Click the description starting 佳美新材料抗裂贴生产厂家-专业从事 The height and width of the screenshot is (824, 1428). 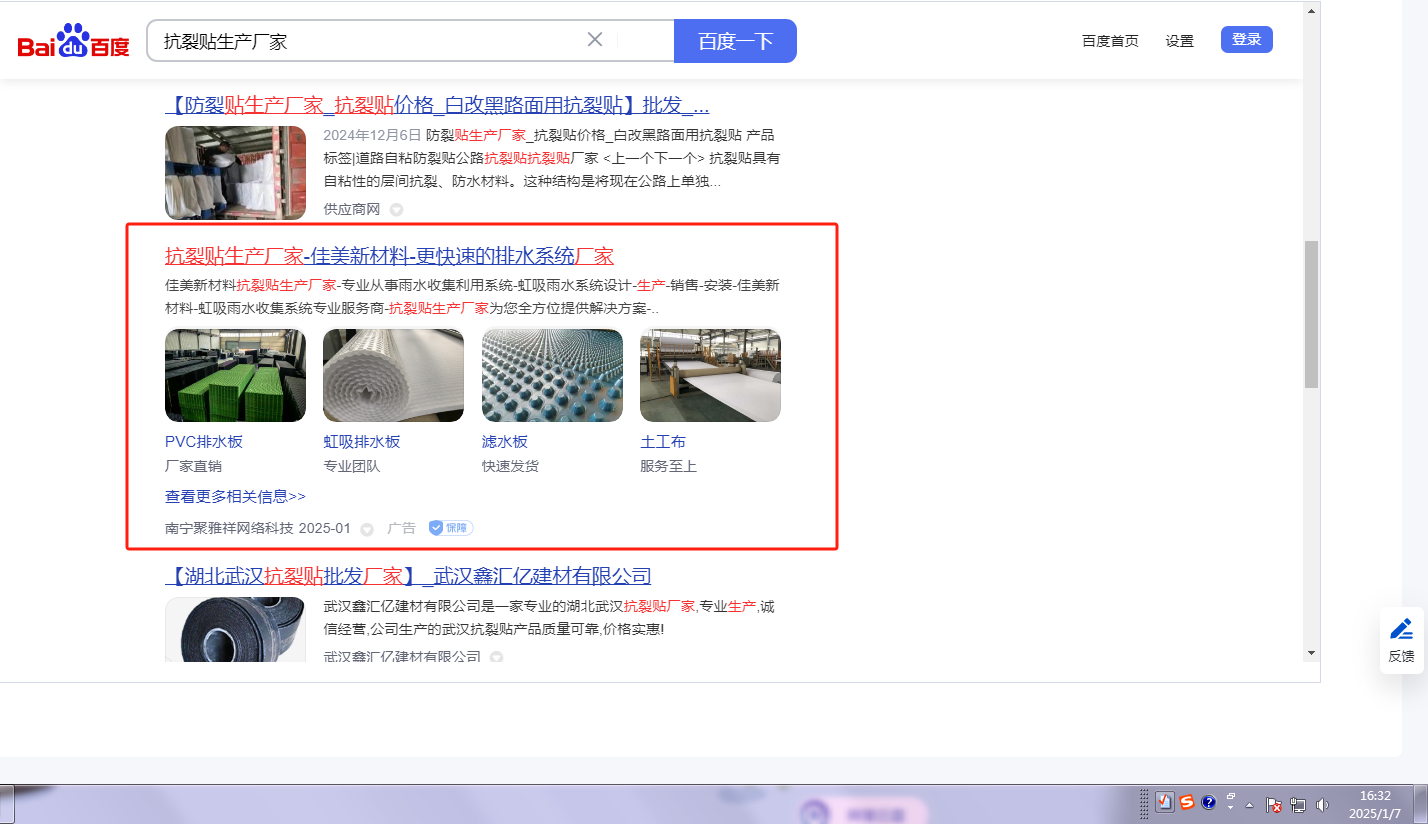tap(472, 296)
